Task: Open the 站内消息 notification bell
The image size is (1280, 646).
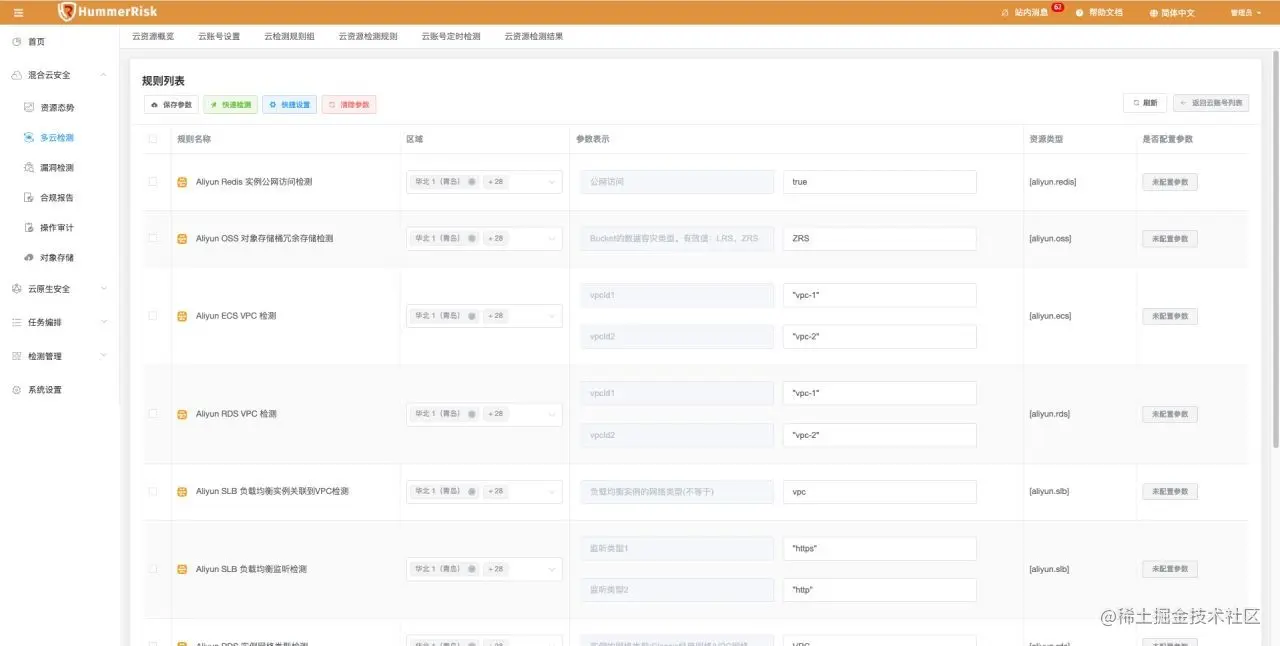Action: tap(1006, 13)
